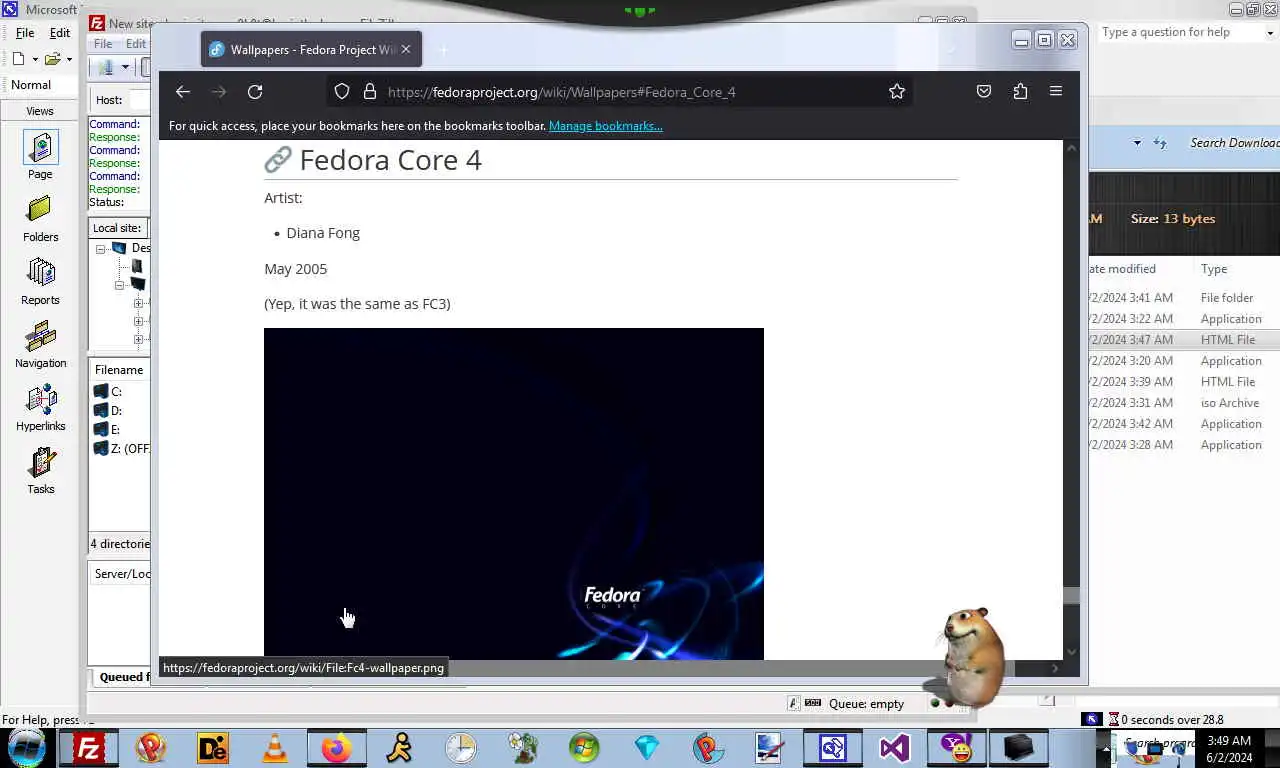Open the Normal style combo box in FrontPage

tap(42, 85)
